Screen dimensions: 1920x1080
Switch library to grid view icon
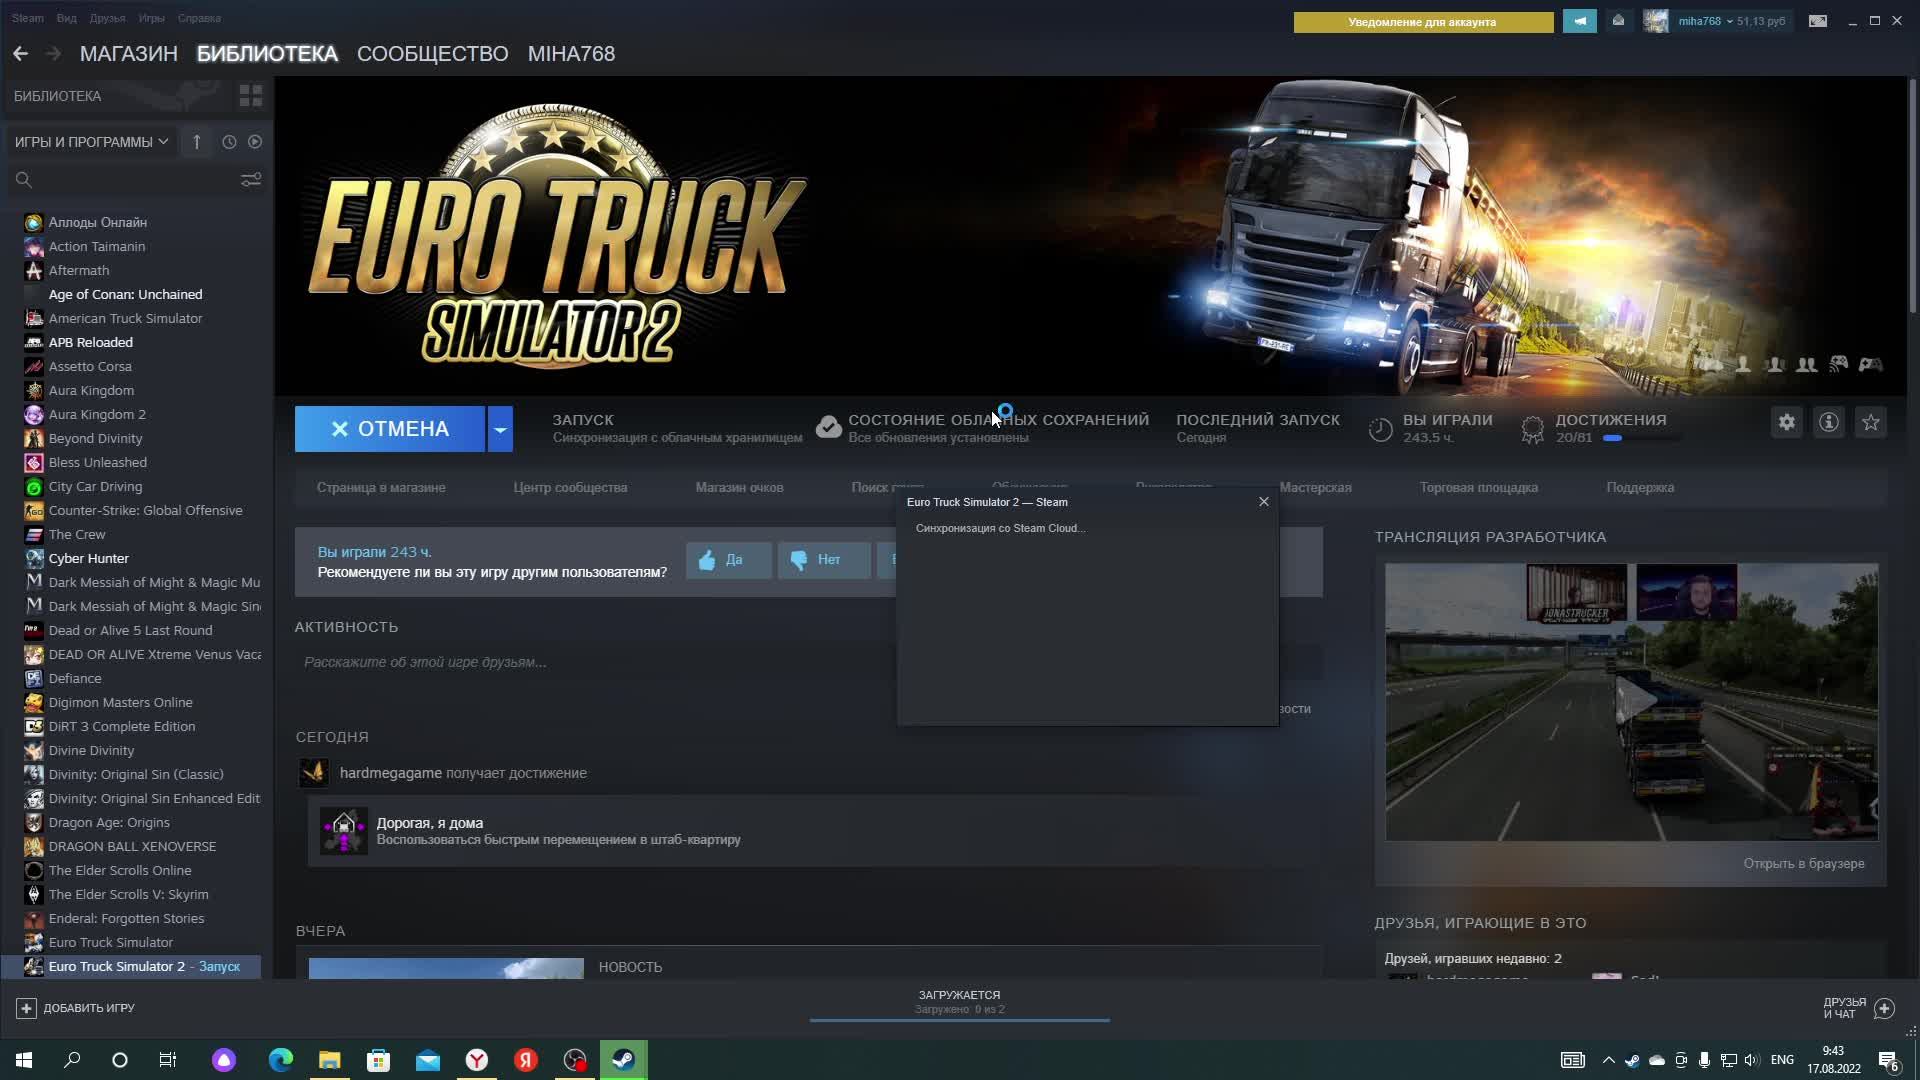[x=250, y=96]
